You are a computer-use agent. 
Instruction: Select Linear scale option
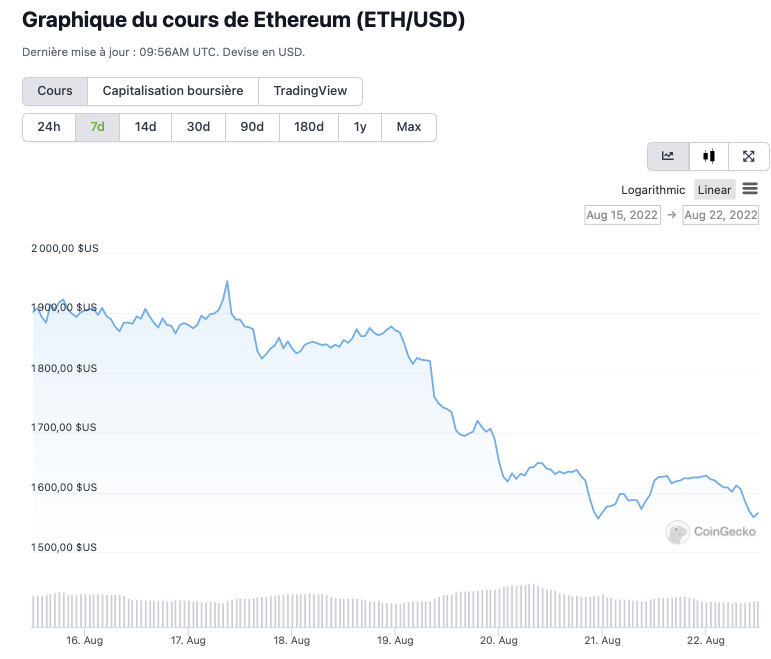pos(714,190)
